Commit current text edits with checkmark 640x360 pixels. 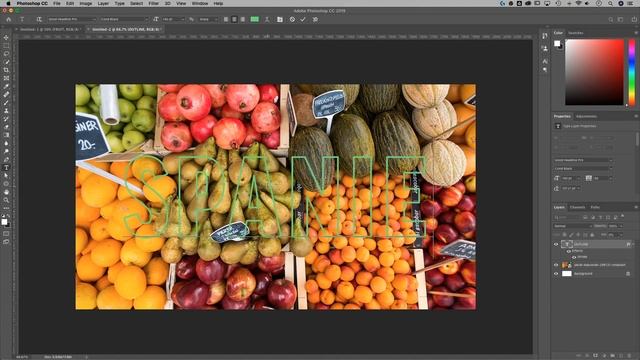click(x=303, y=19)
